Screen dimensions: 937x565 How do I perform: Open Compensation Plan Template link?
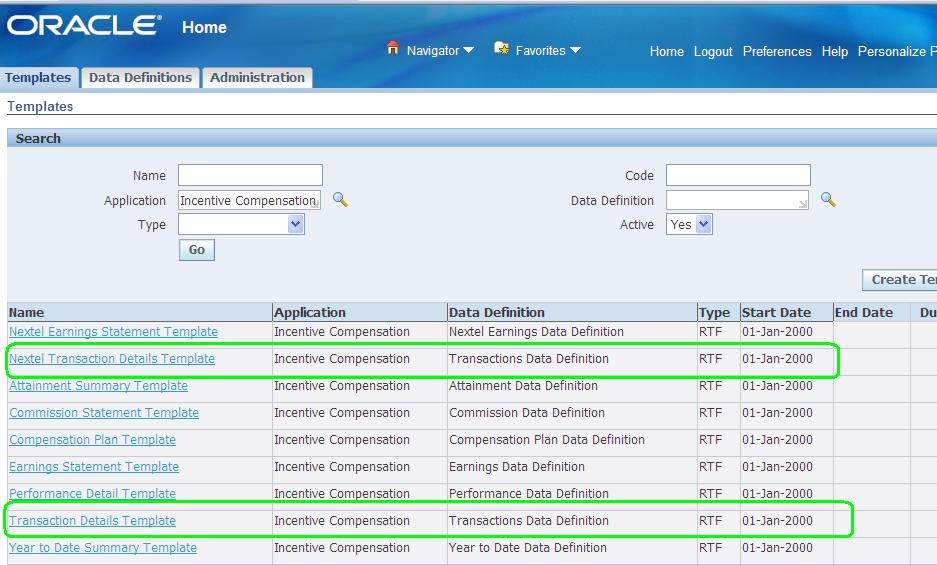(93, 439)
